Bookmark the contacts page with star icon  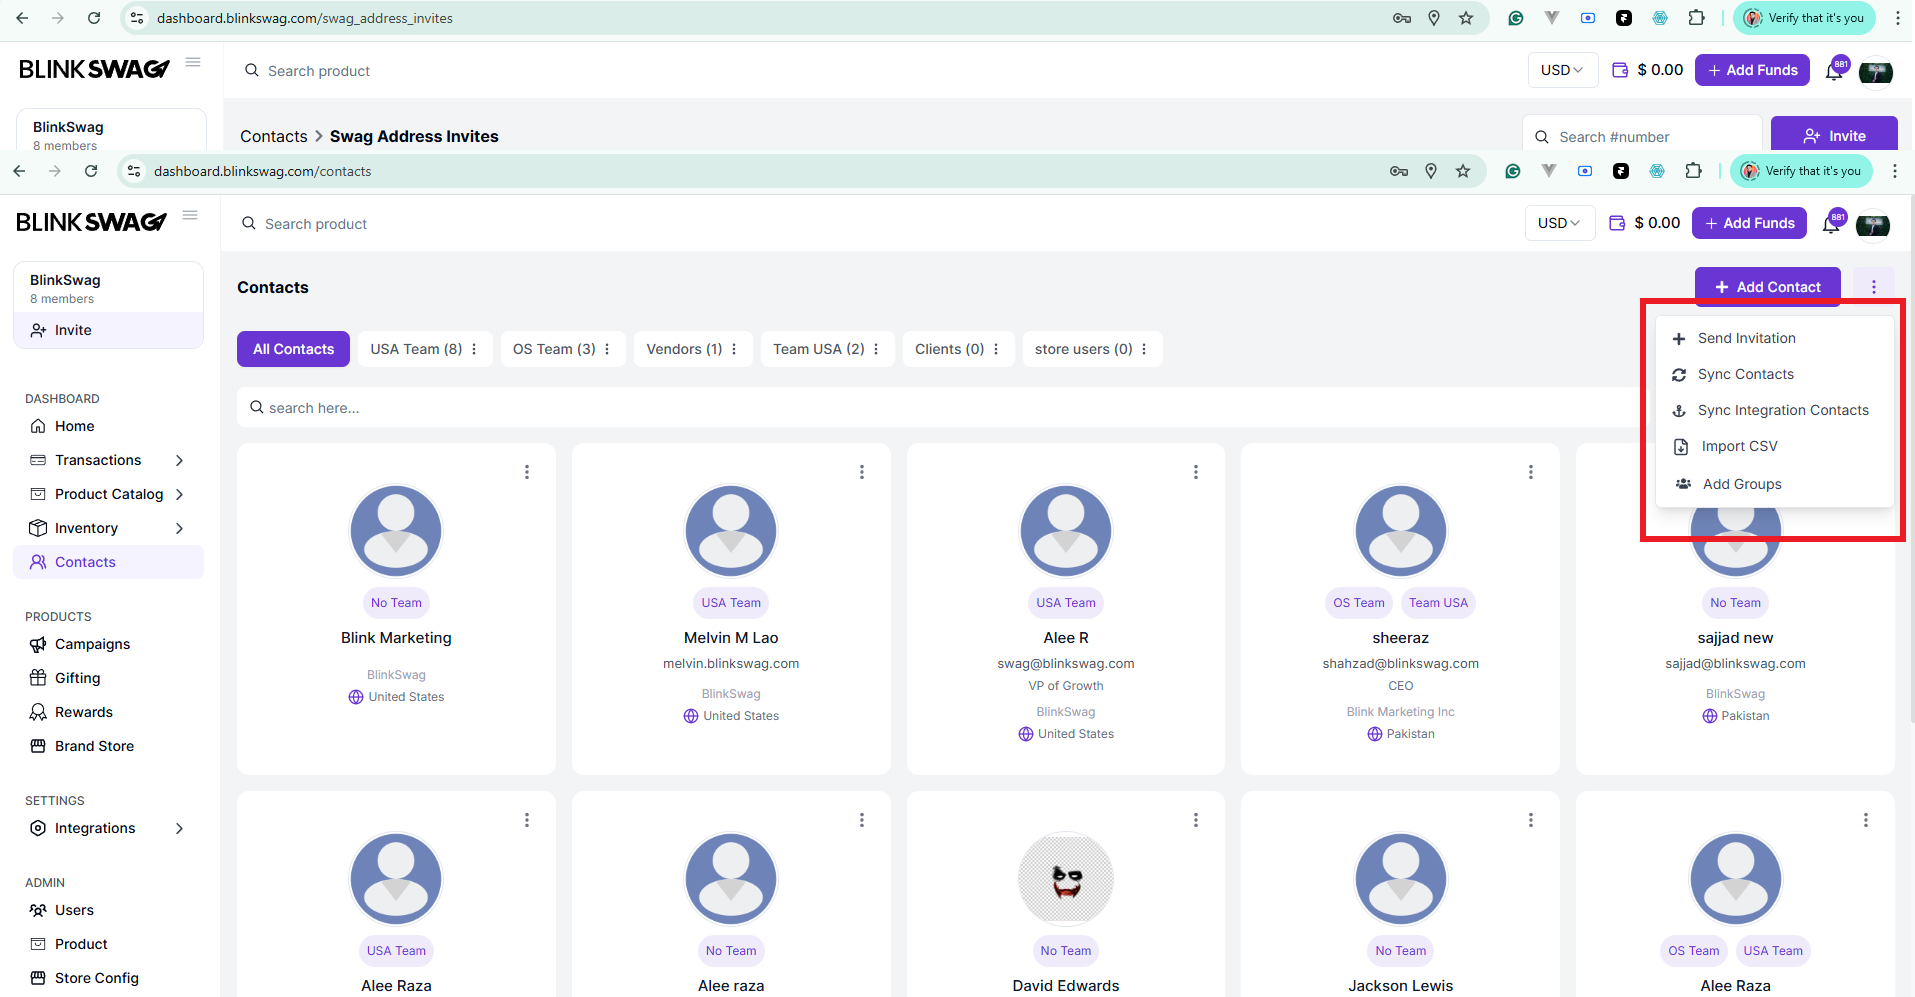[1463, 171]
